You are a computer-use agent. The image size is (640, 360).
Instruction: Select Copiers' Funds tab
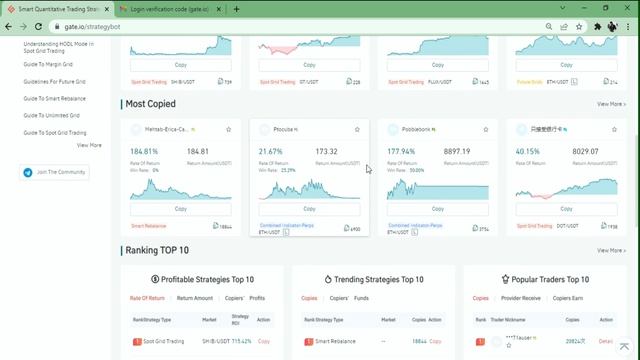[x=349, y=298]
